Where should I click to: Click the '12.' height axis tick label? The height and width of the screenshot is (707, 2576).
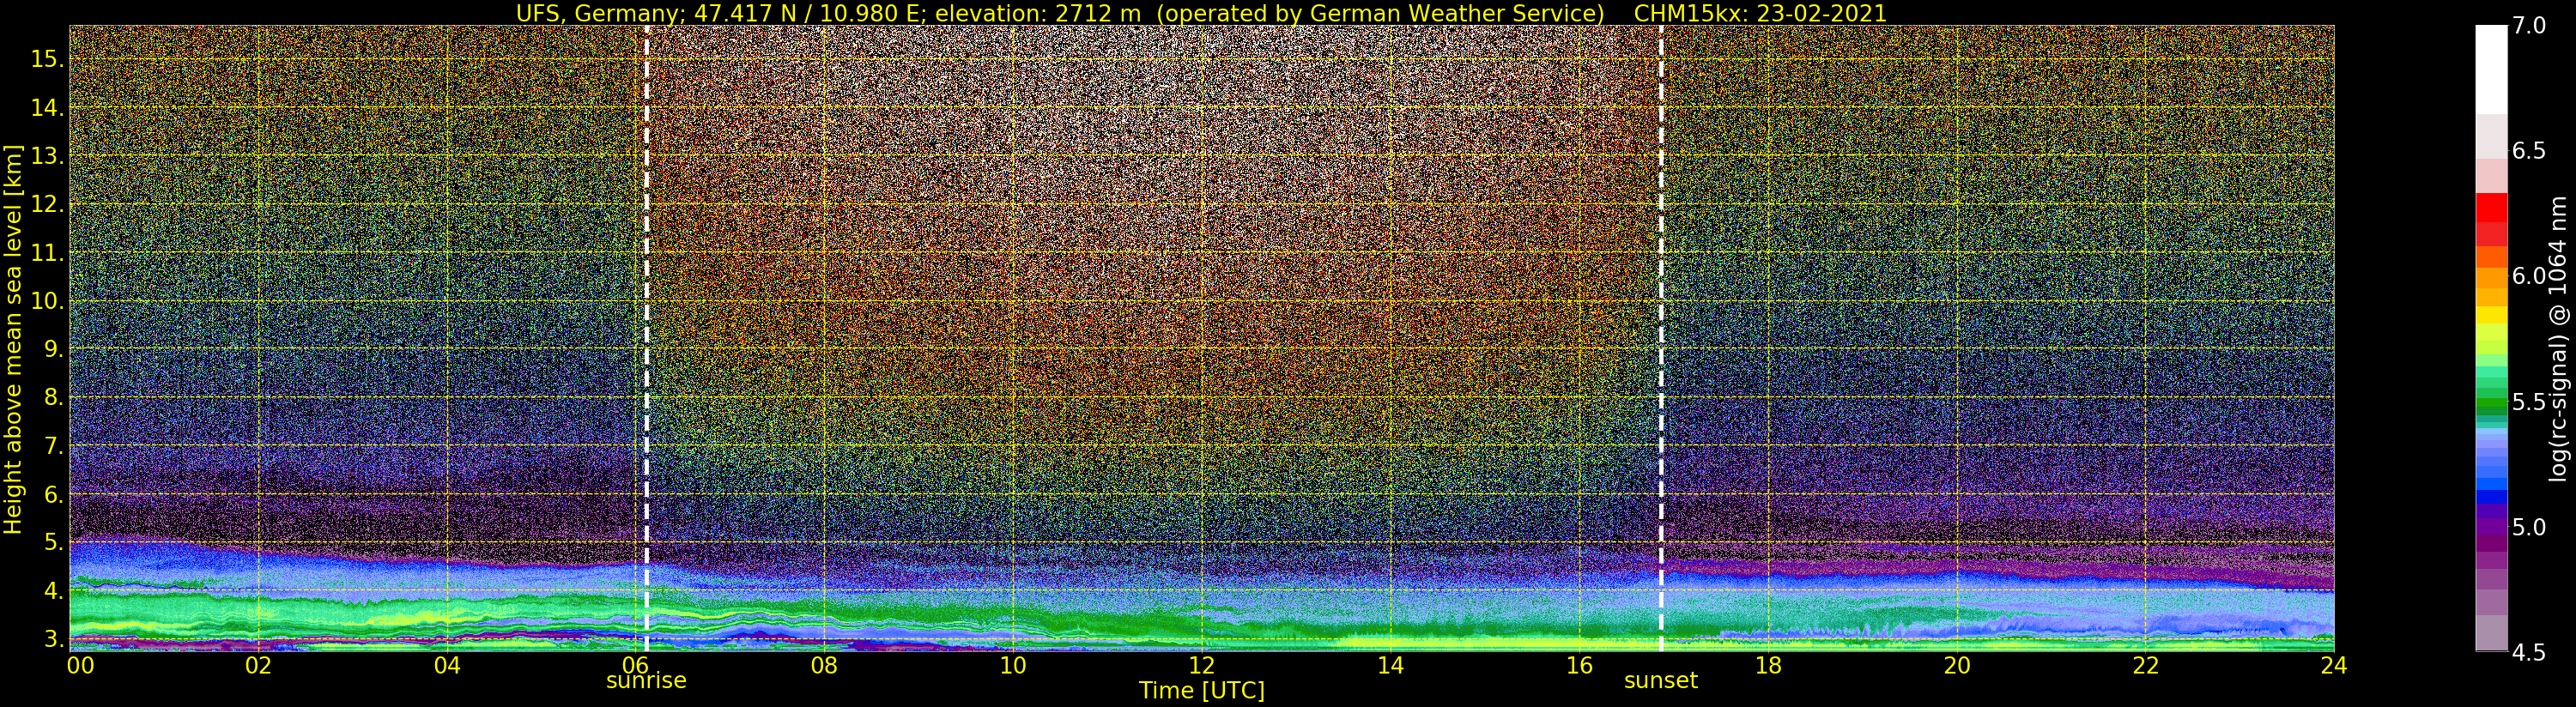coord(47,204)
